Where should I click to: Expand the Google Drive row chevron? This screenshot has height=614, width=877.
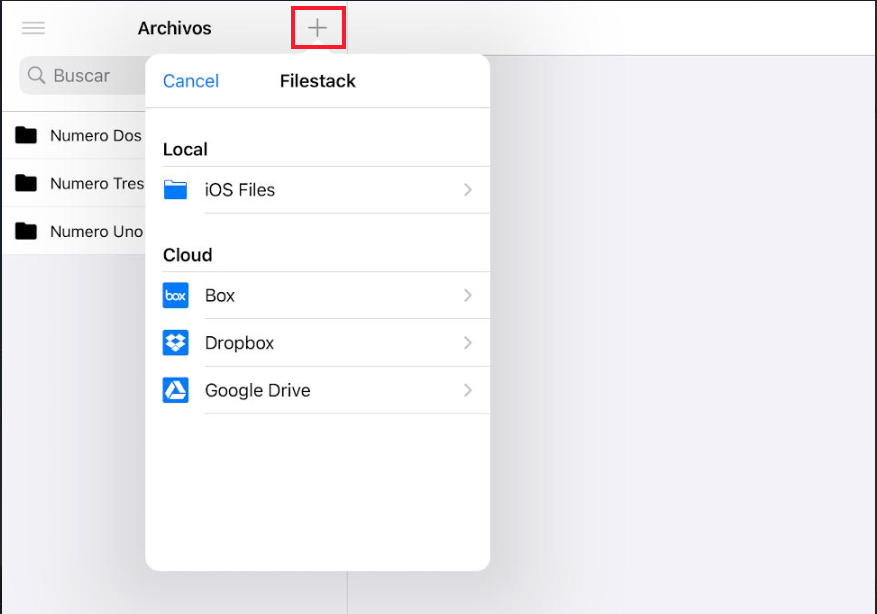[x=468, y=390]
